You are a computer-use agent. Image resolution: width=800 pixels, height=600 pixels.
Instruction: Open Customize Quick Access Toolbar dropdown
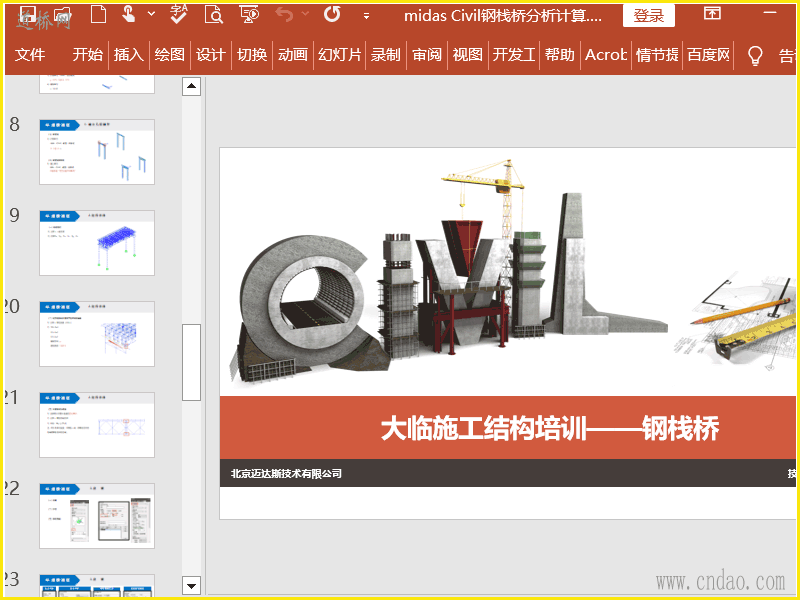pyautogui.click(x=366, y=16)
